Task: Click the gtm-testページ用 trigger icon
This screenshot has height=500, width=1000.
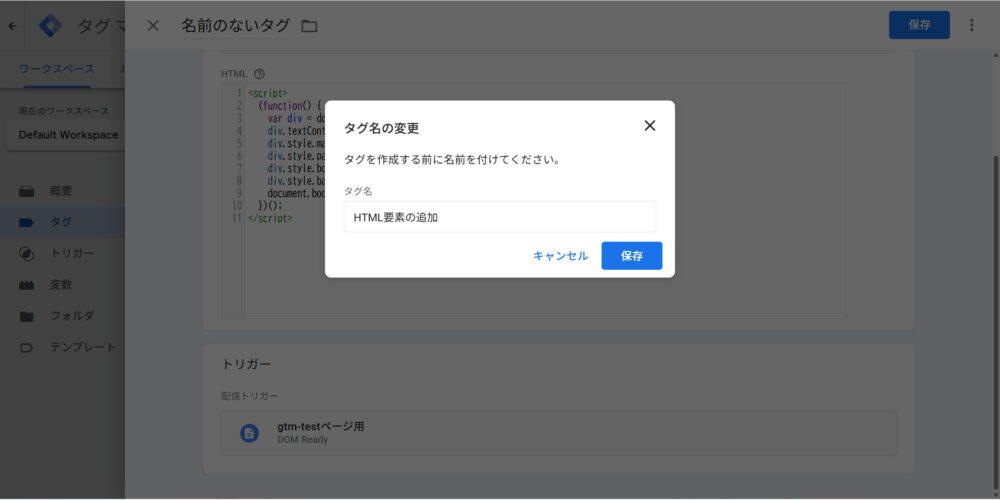Action: click(249, 433)
